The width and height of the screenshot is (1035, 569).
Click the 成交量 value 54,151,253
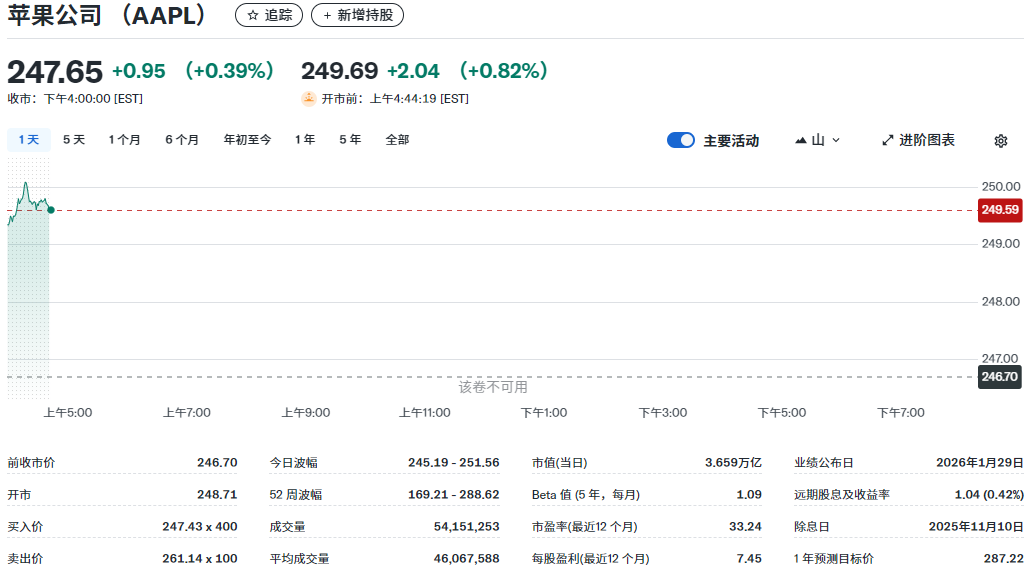467,527
